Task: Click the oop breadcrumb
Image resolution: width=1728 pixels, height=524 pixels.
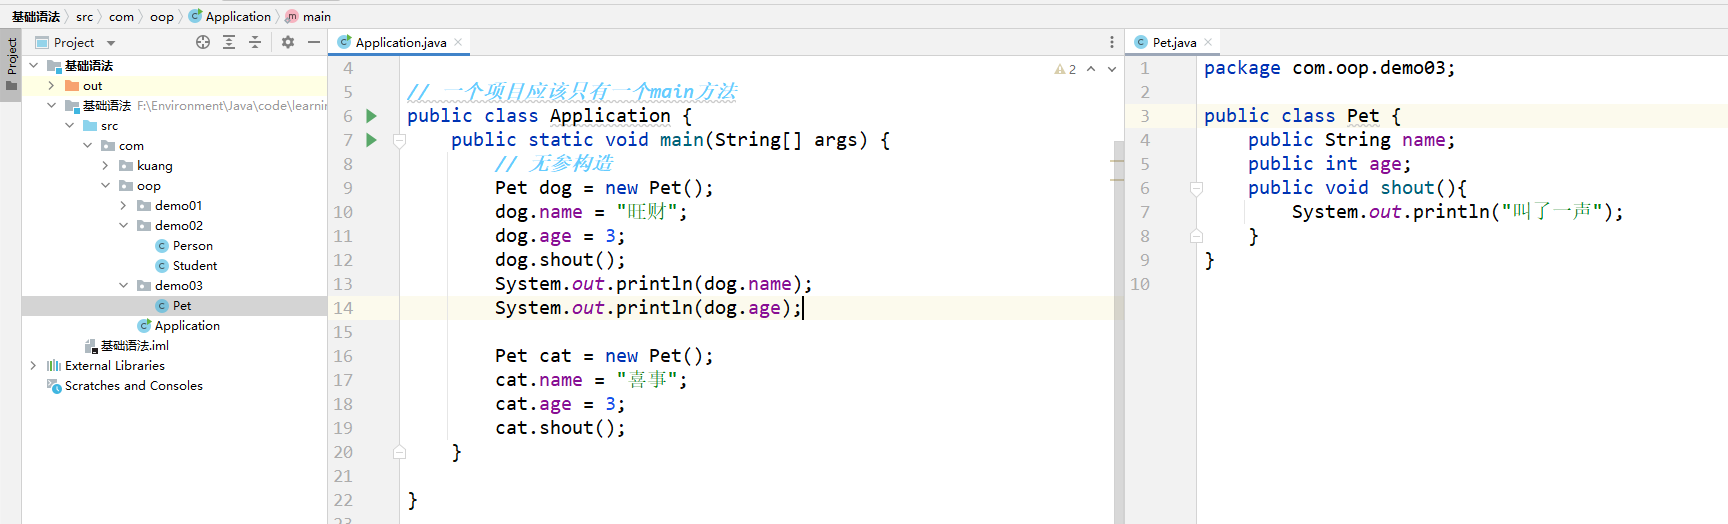Action: pyautogui.click(x=162, y=17)
